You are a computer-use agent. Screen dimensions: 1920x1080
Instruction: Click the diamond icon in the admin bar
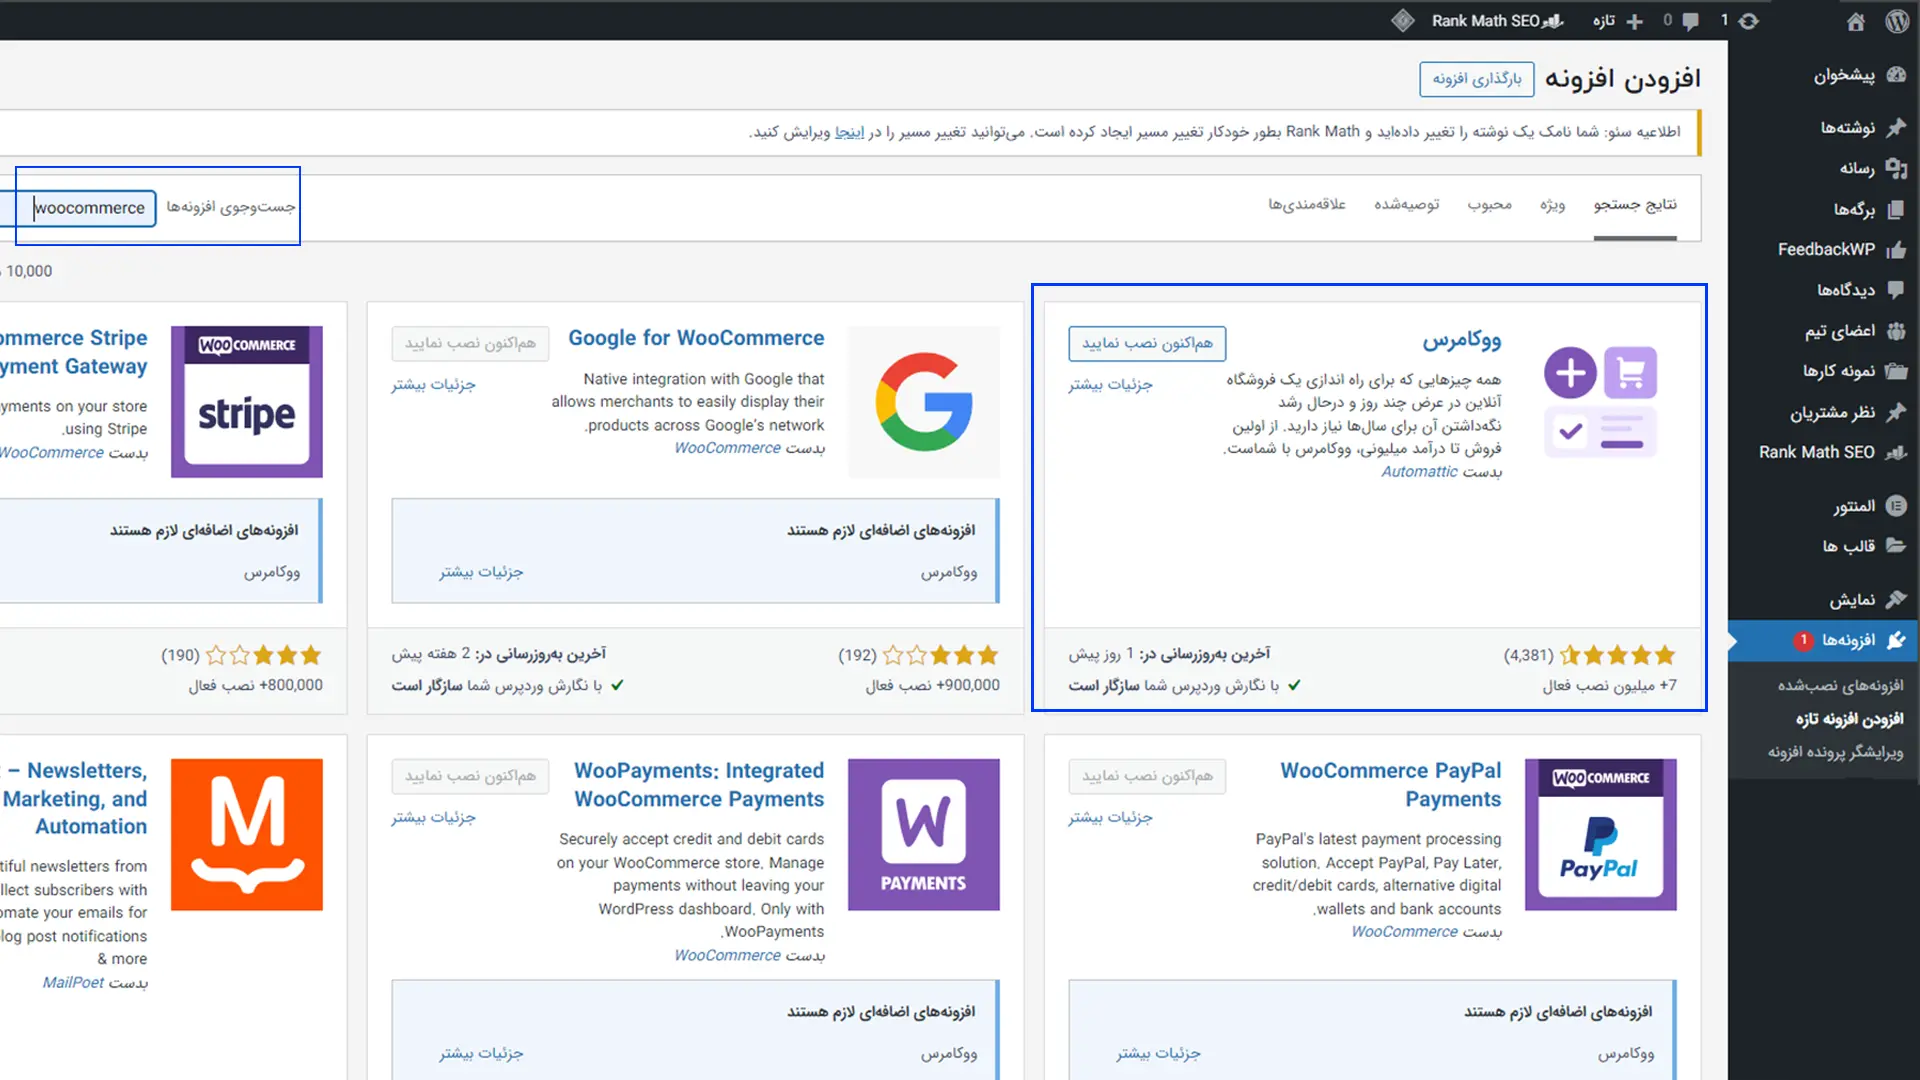(x=1402, y=21)
